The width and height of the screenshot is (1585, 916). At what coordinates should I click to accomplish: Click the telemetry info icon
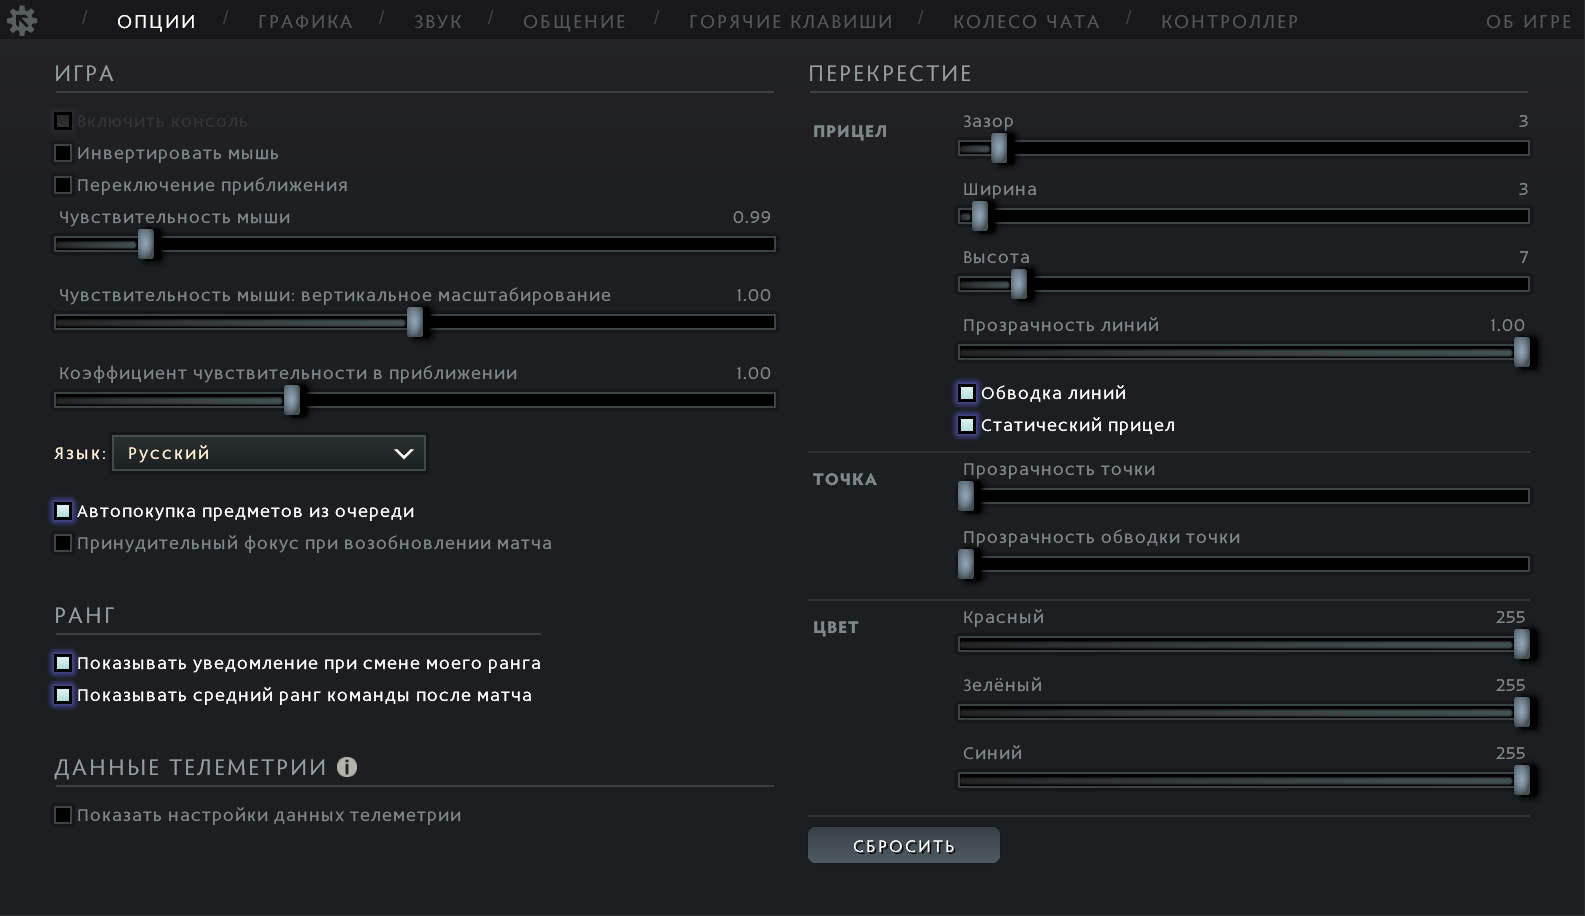(347, 767)
